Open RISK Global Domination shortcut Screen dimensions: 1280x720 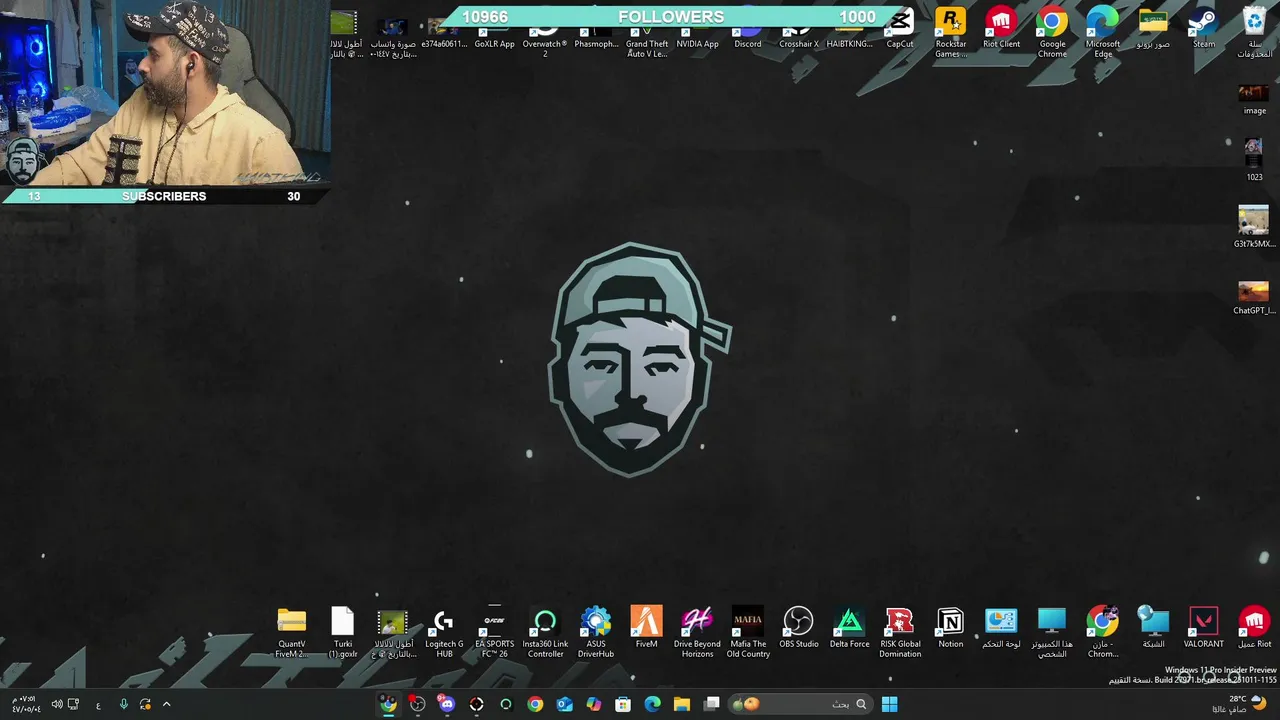tap(900, 632)
